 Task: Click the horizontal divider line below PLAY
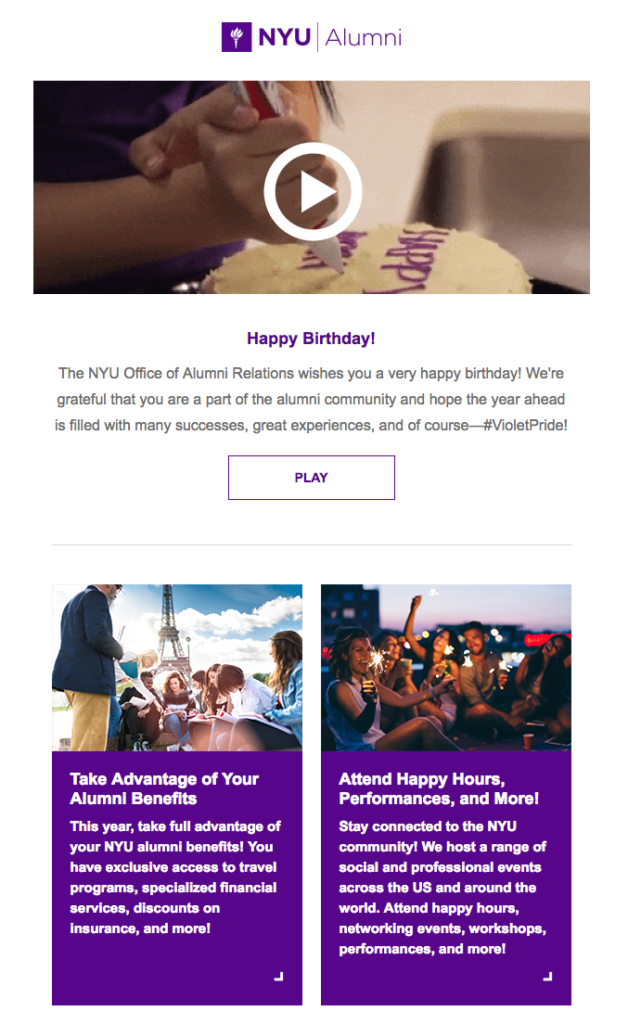(x=311, y=545)
